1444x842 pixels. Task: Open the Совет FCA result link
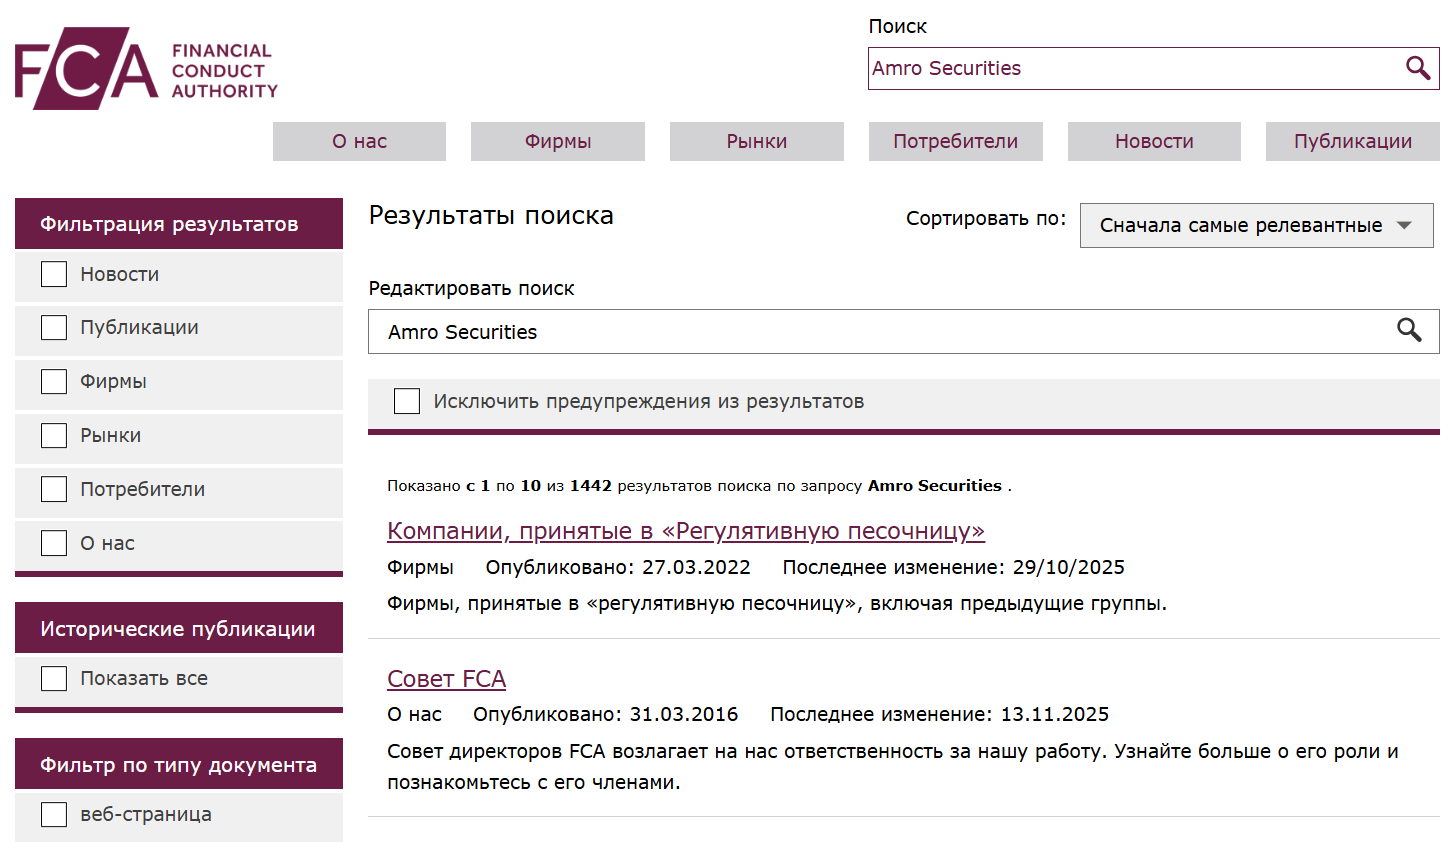click(446, 678)
